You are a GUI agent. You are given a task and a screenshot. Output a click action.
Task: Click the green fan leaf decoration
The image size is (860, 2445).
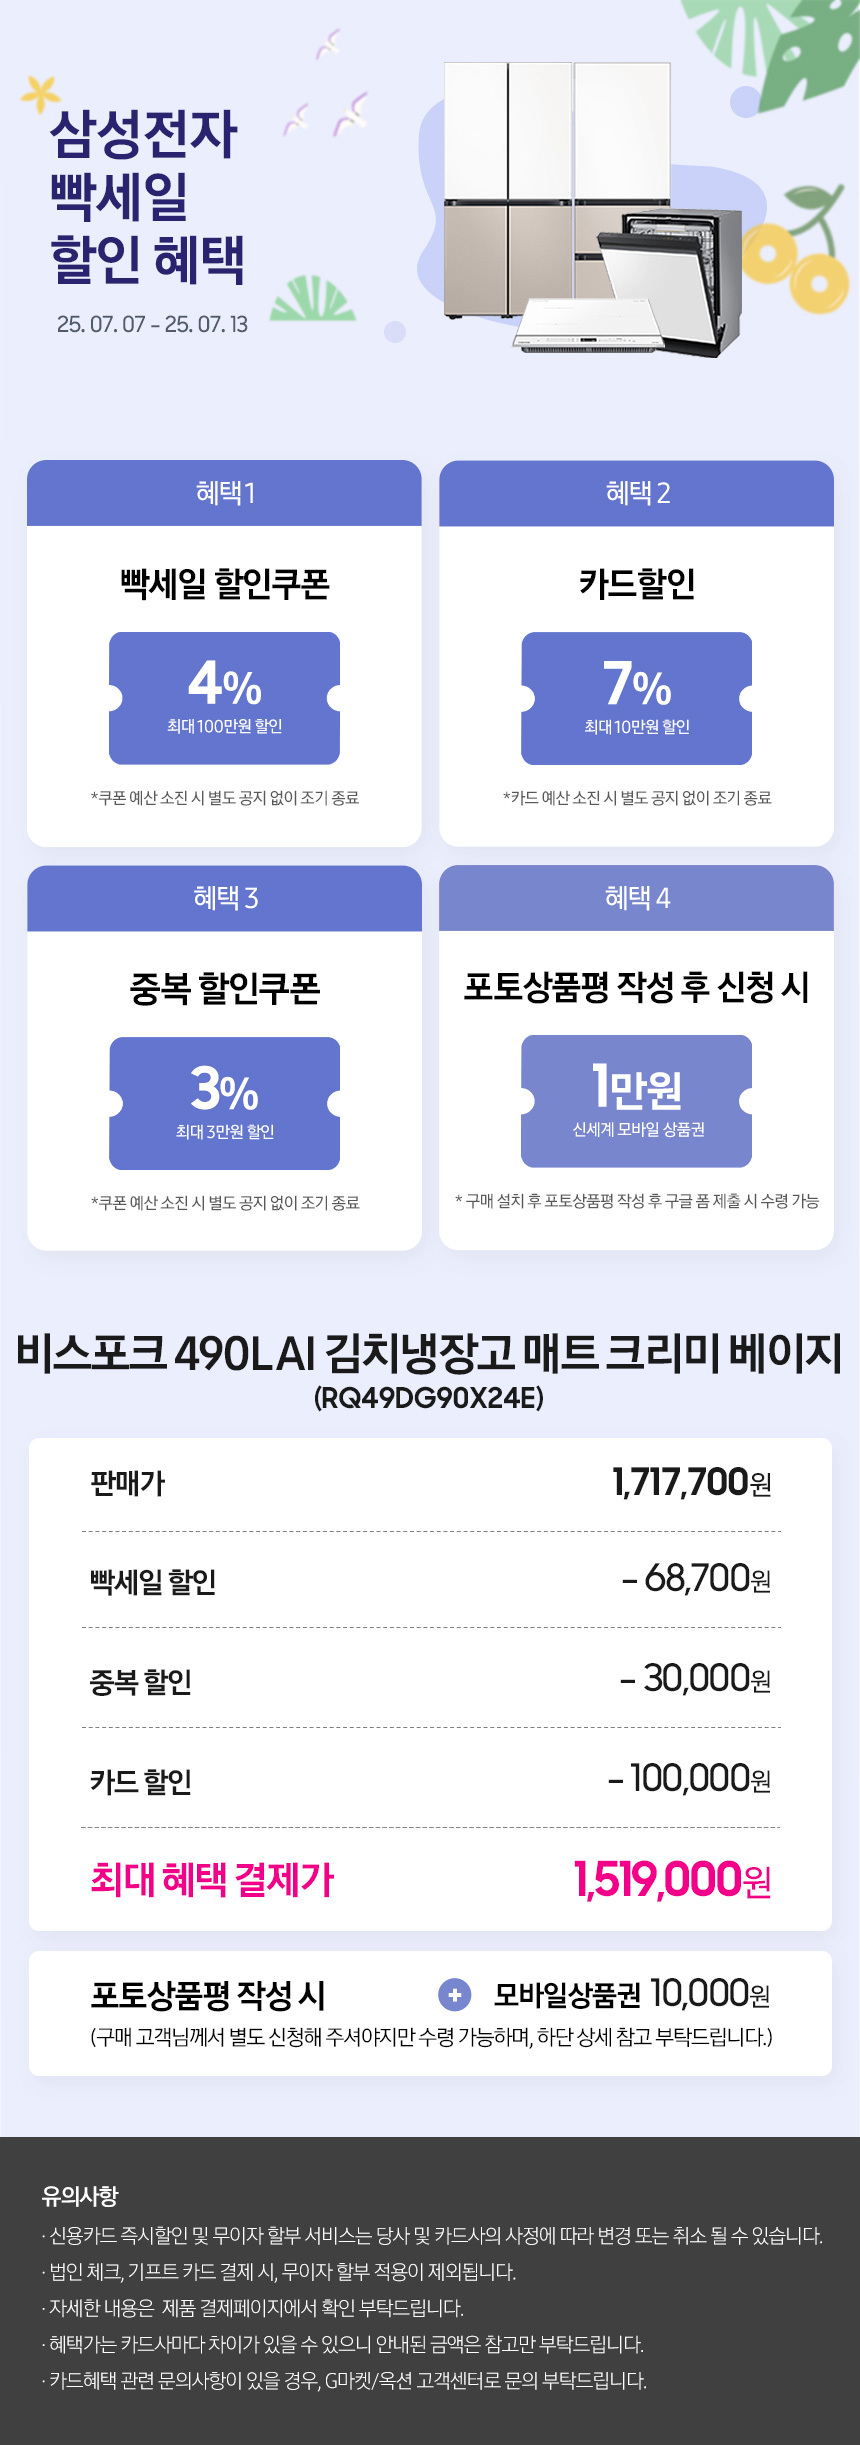[x=312, y=298]
